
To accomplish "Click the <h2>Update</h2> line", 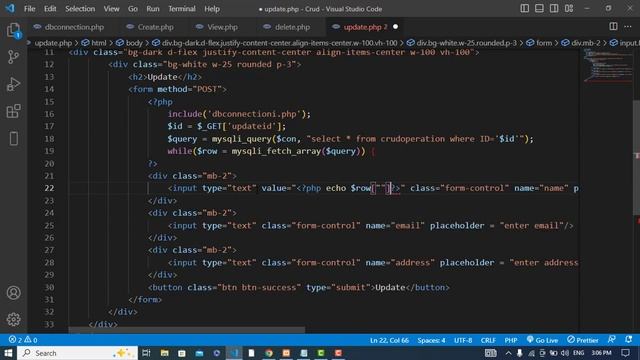I will (165, 77).
